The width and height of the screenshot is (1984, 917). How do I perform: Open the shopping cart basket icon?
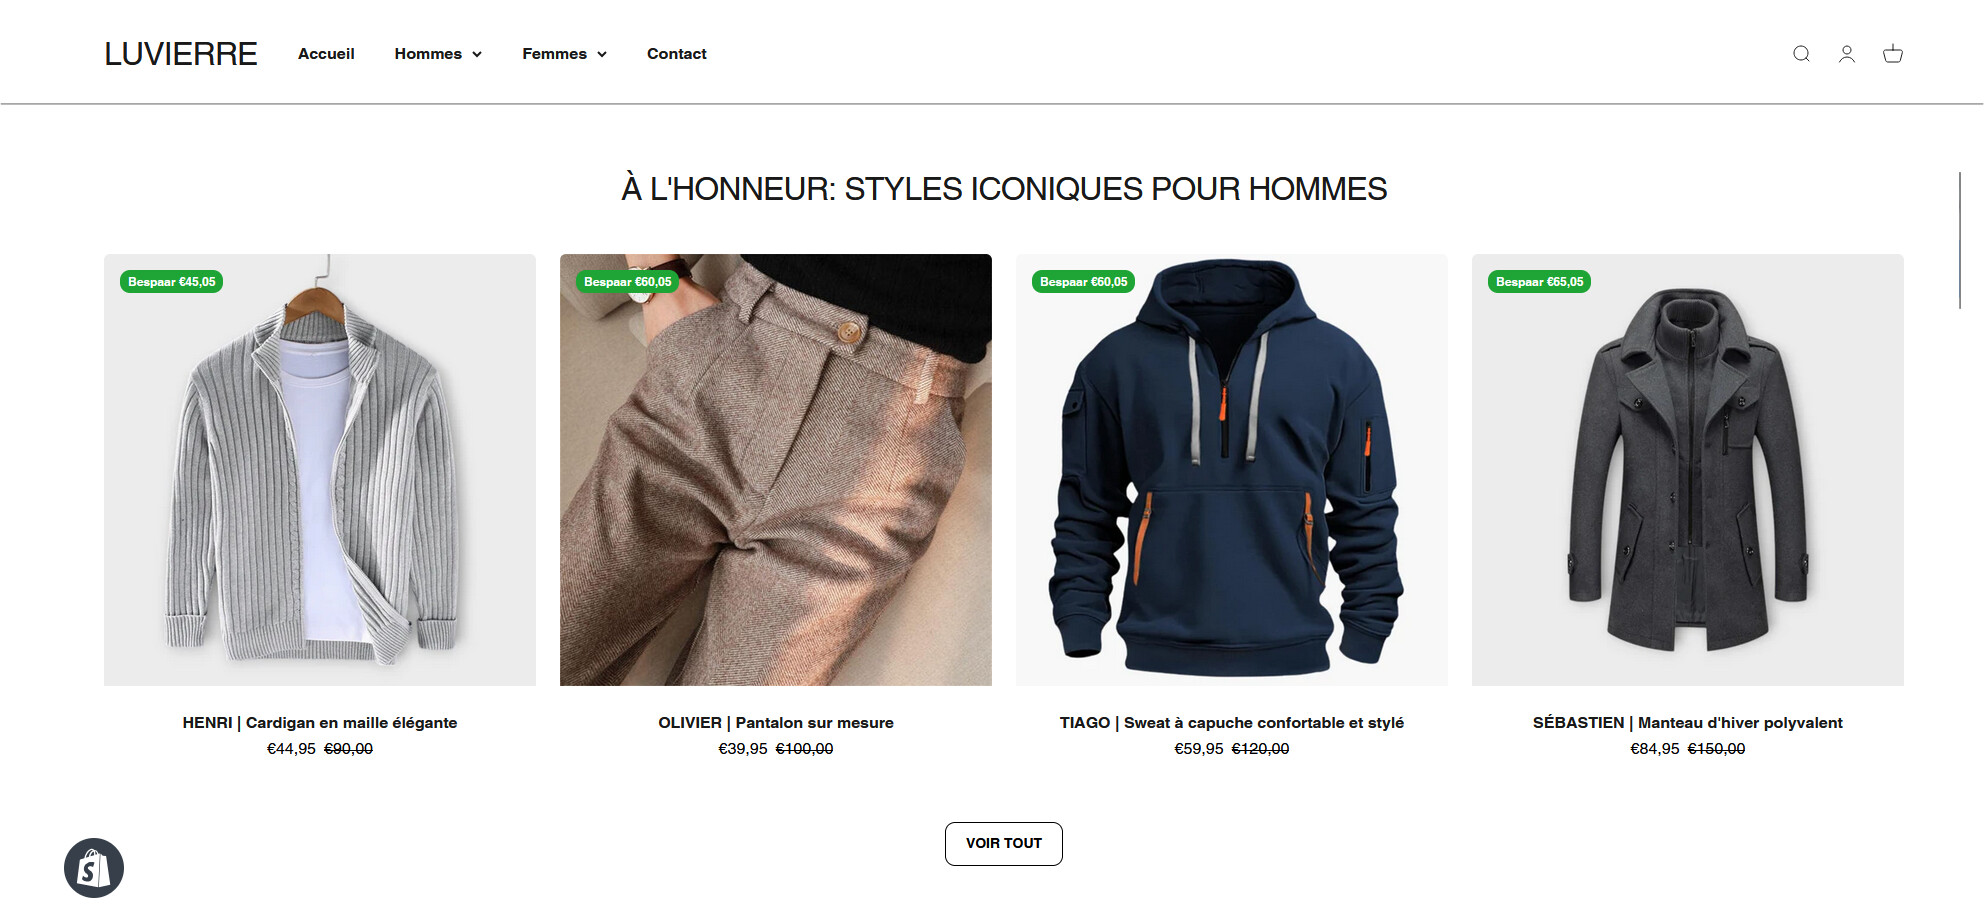pyautogui.click(x=1893, y=54)
